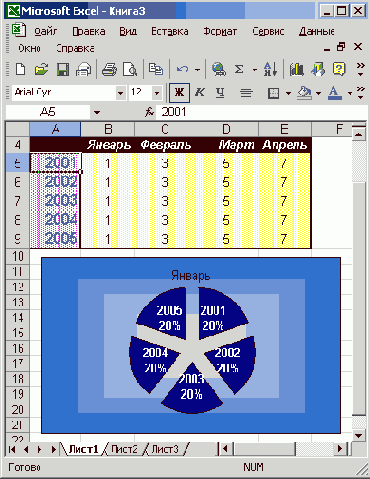Image resolution: width=370 pixels, height=479 pixels.
Task: Click the fax/email printer icon next to Save
Action: [83, 70]
